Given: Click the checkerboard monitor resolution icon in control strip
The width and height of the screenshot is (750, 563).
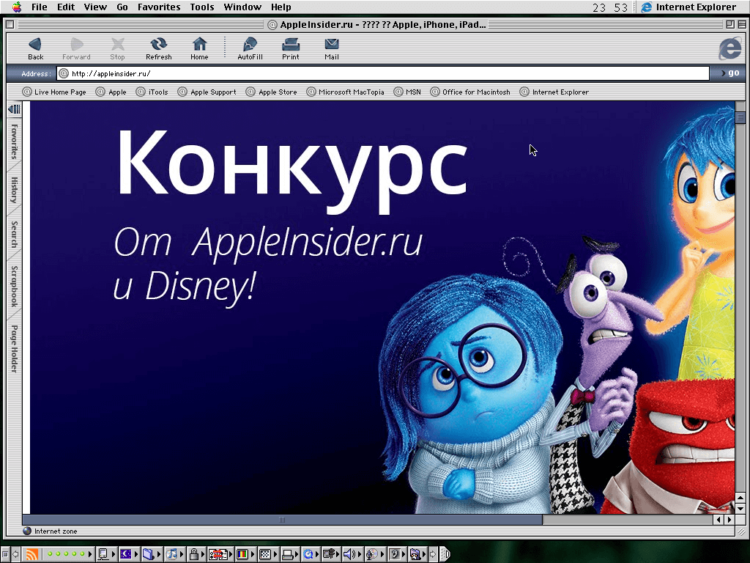Looking at the screenshot, I should [x=265, y=554].
